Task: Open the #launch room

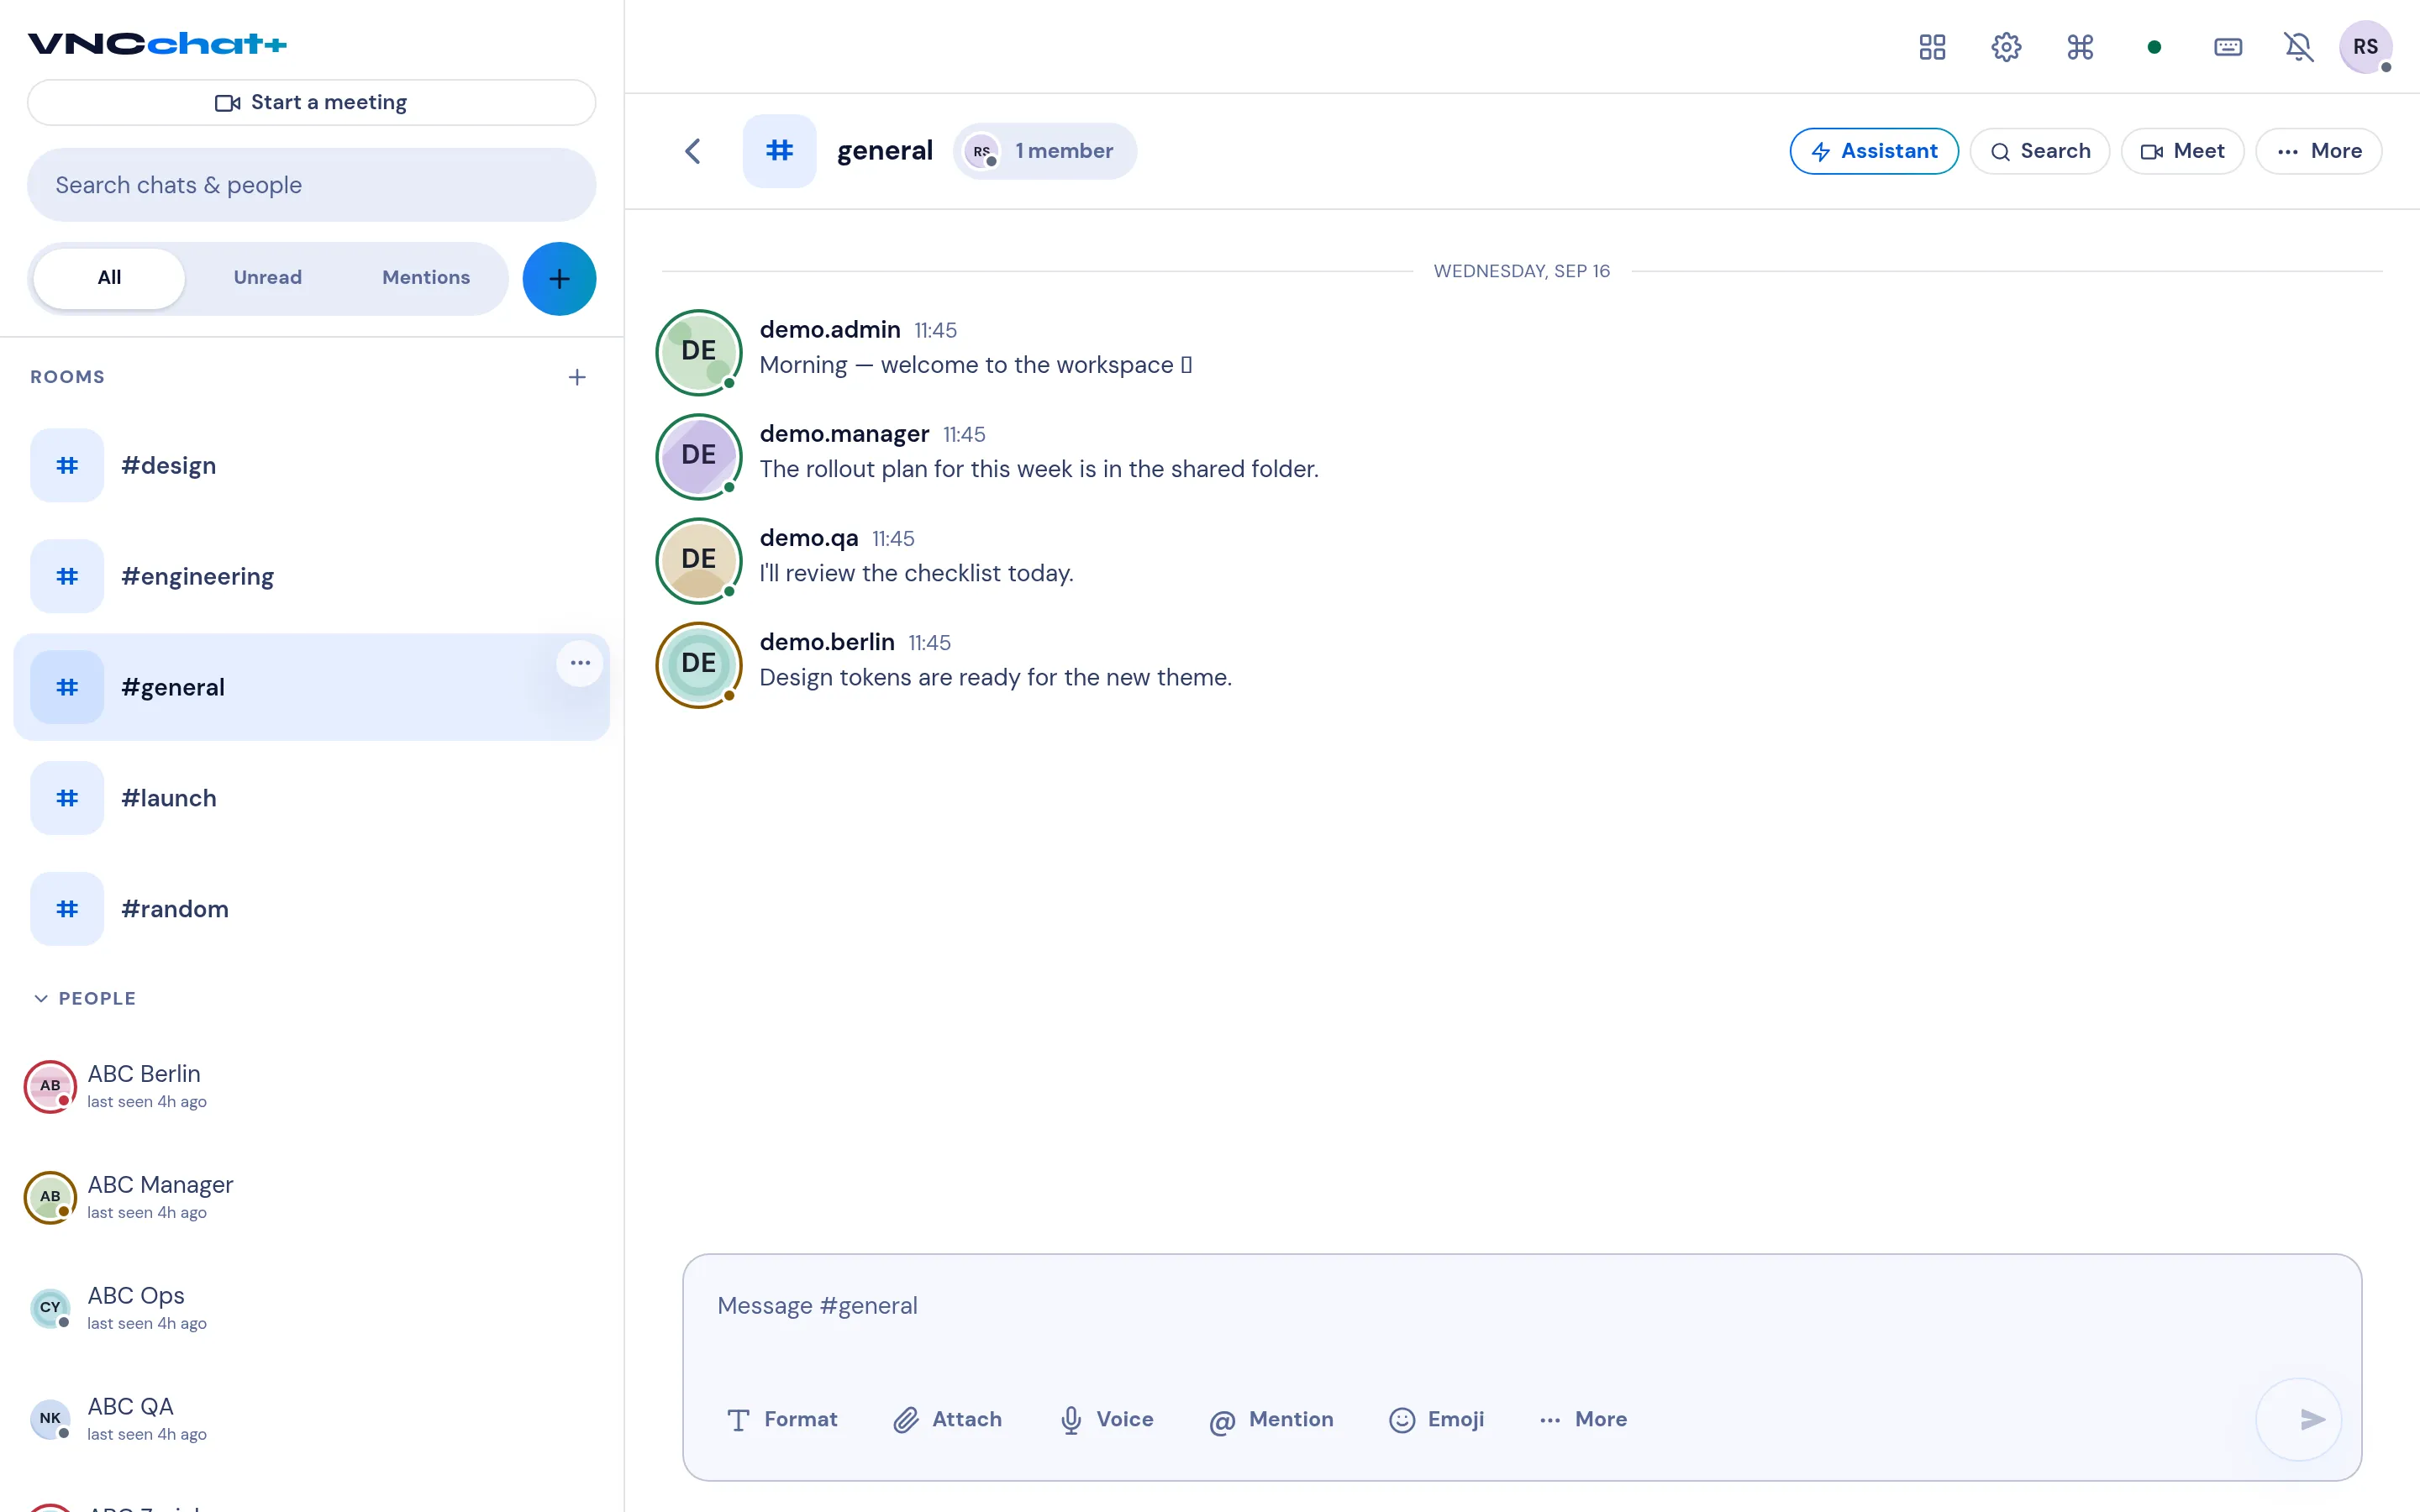Action: [x=311, y=798]
